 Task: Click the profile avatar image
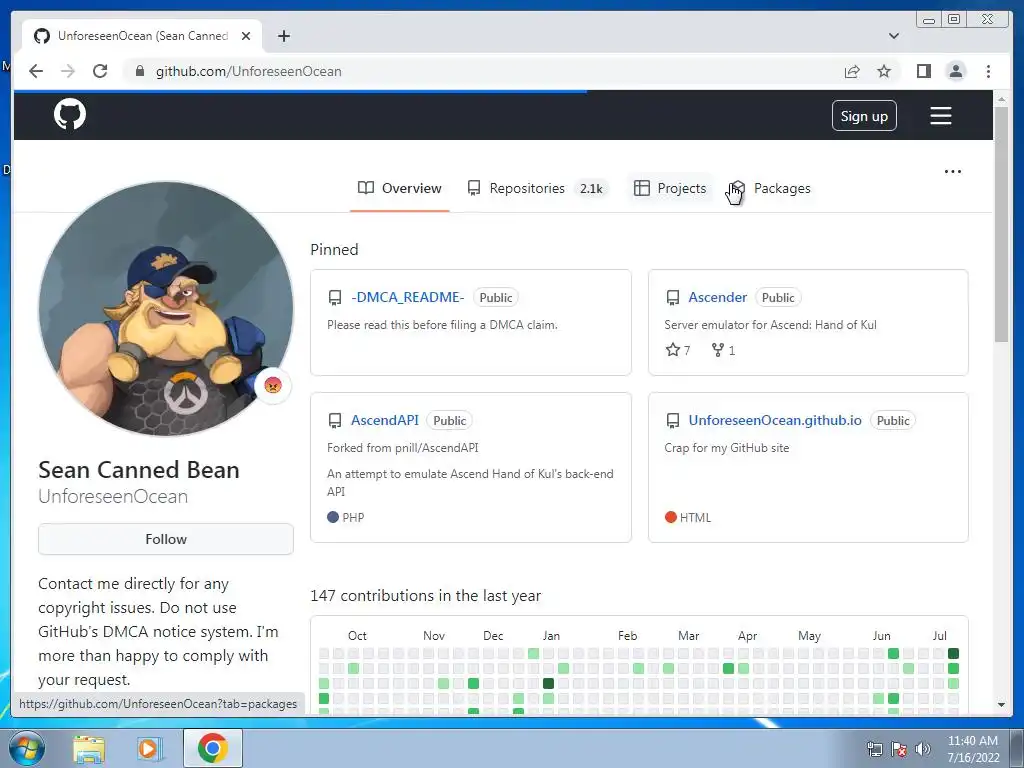[166, 308]
